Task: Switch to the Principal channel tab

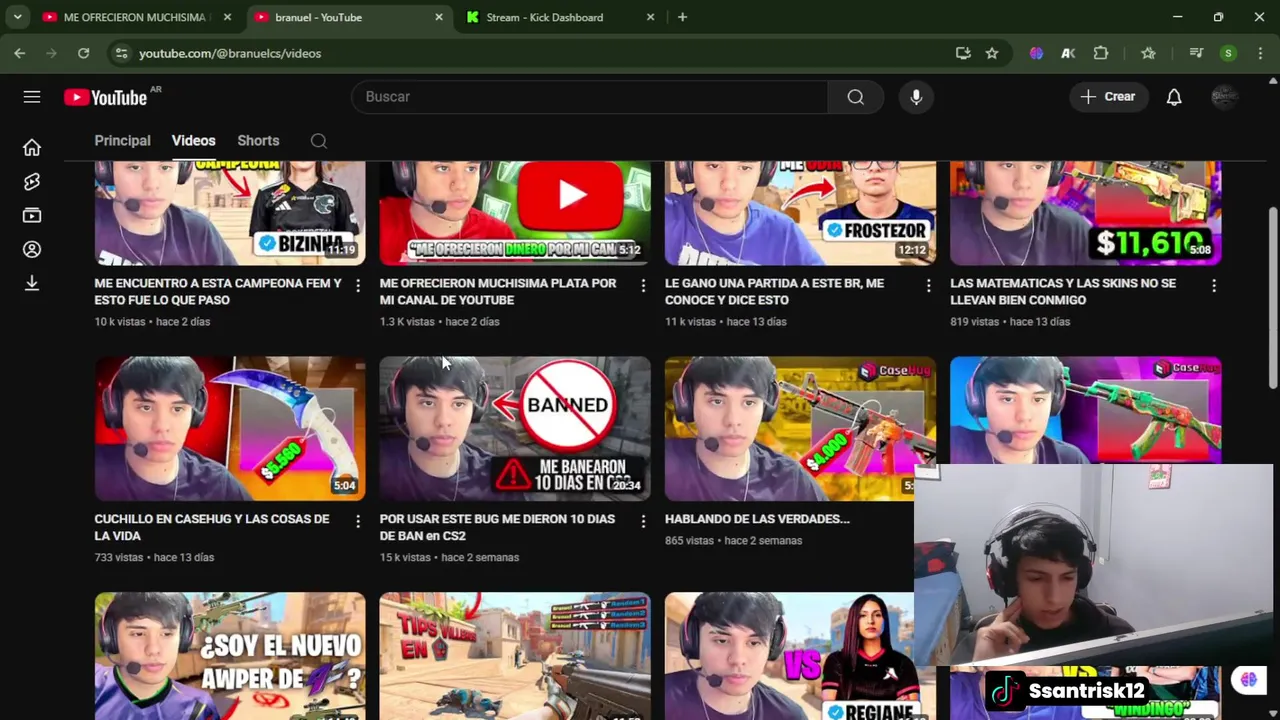Action: pyautogui.click(x=122, y=141)
